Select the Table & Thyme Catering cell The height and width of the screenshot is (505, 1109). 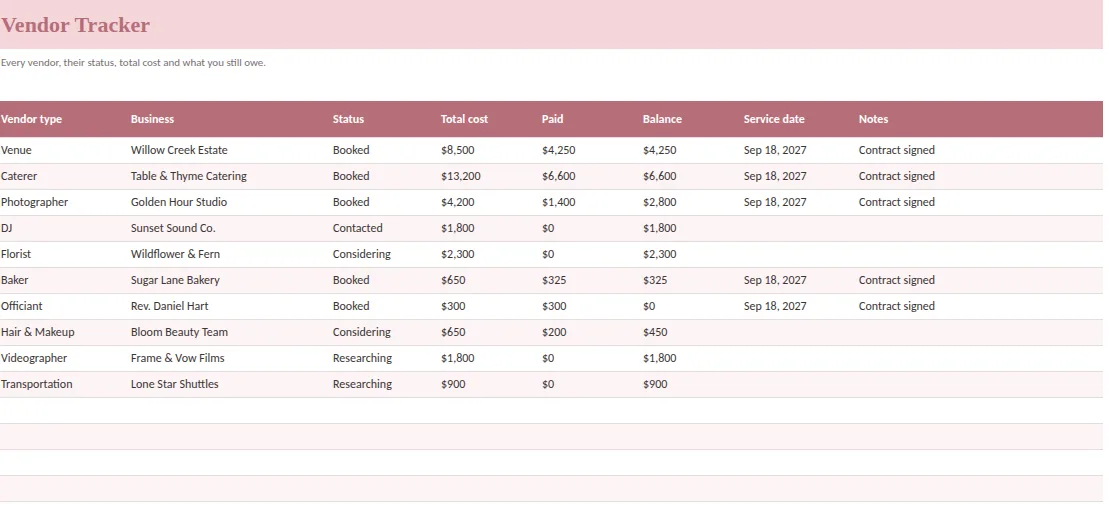189,176
